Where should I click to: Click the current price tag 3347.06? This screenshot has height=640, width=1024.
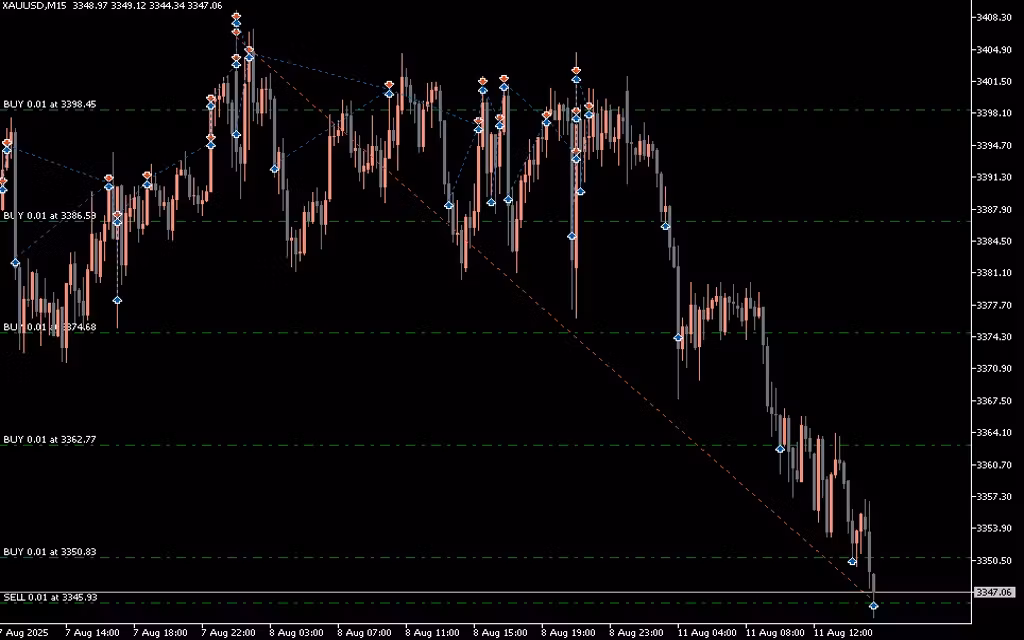[994, 592]
